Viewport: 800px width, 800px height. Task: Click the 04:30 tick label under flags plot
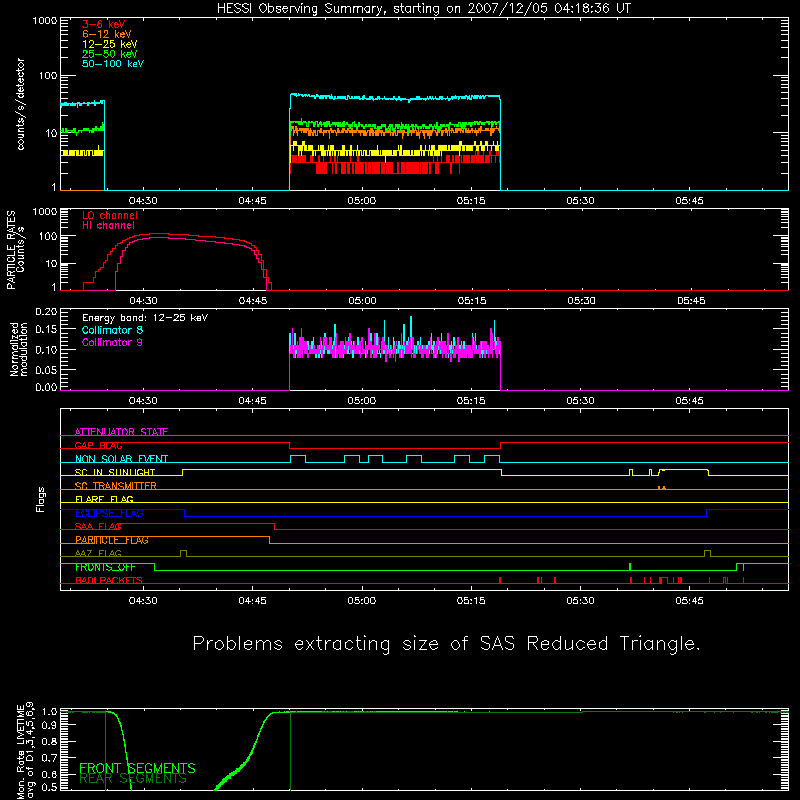point(143,601)
